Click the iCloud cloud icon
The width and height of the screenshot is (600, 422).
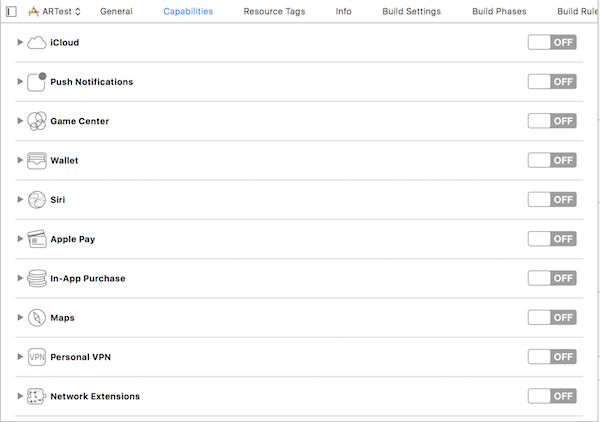pos(37,43)
